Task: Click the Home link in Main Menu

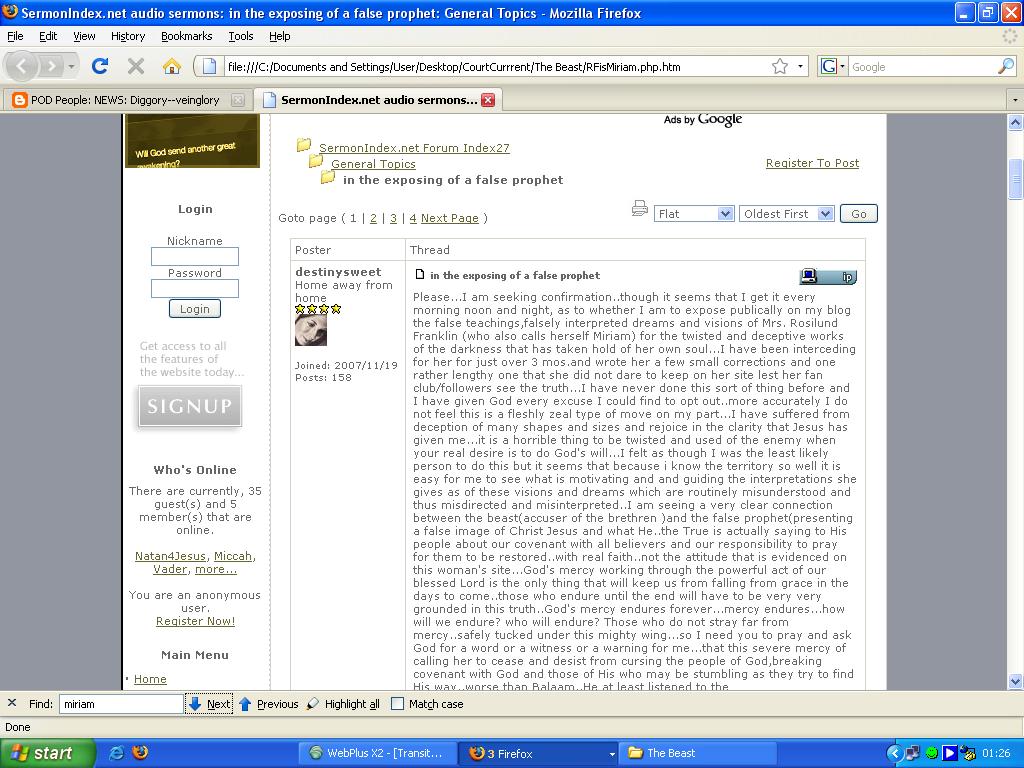Action: click(150, 679)
